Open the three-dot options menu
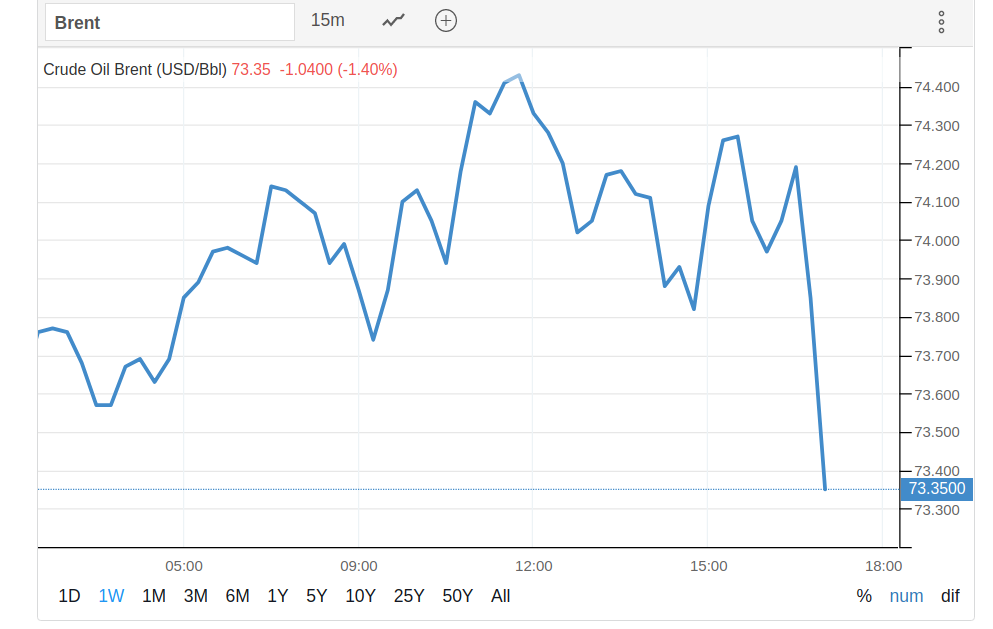993x629 pixels. (x=941, y=22)
